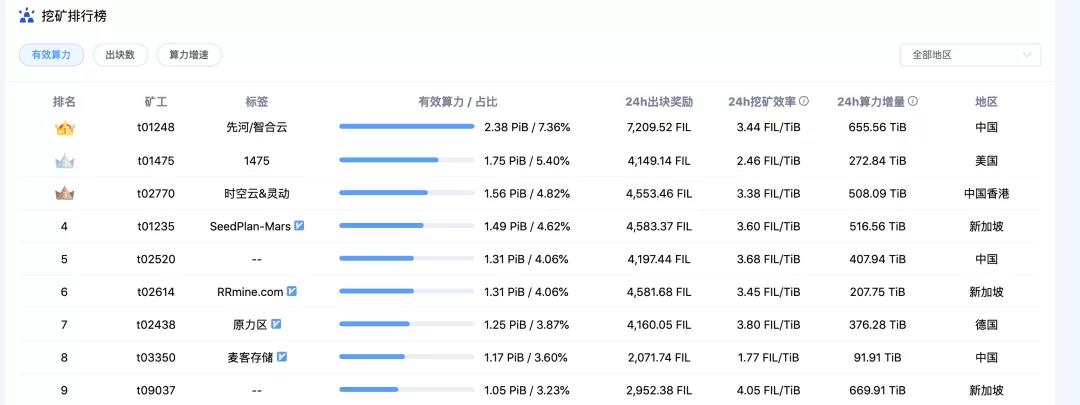
Task: Click the 7,209.52 FIL reward value
Action: 658,127
